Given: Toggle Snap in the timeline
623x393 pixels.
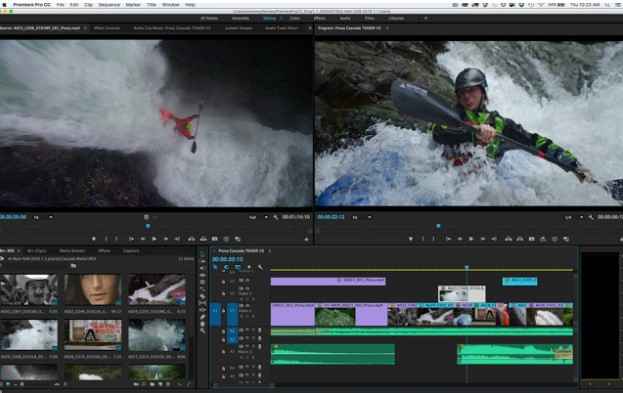Looking at the screenshot, I should 226,268.
